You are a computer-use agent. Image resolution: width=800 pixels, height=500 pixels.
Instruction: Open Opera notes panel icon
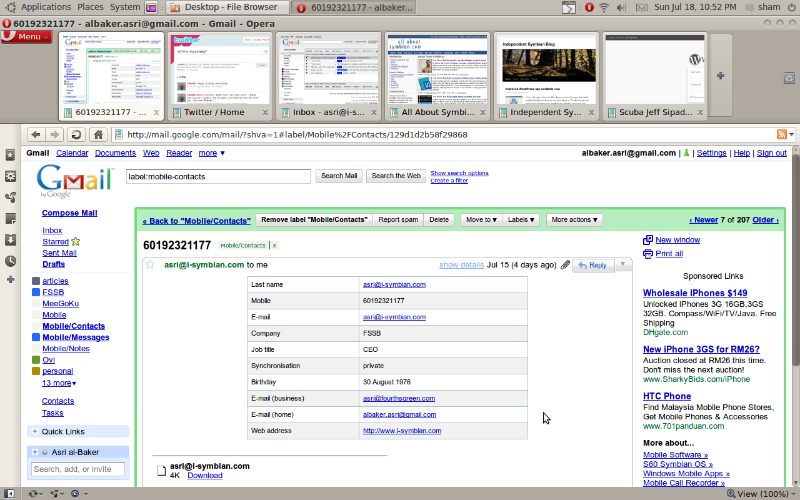point(10,219)
